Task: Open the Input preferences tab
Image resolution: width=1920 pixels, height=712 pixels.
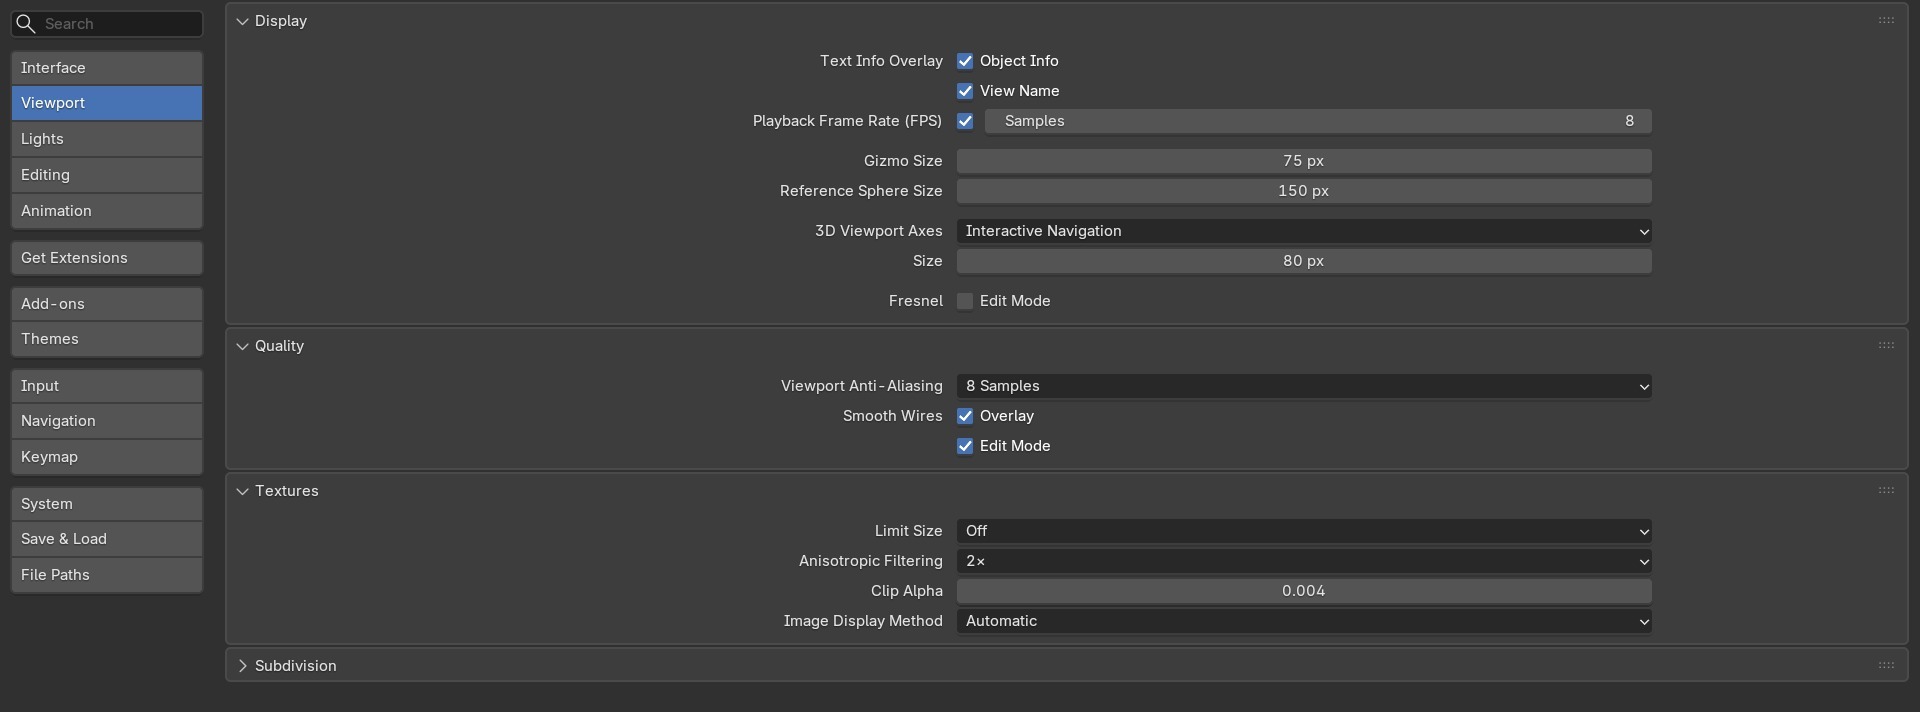Action: (107, 386)
